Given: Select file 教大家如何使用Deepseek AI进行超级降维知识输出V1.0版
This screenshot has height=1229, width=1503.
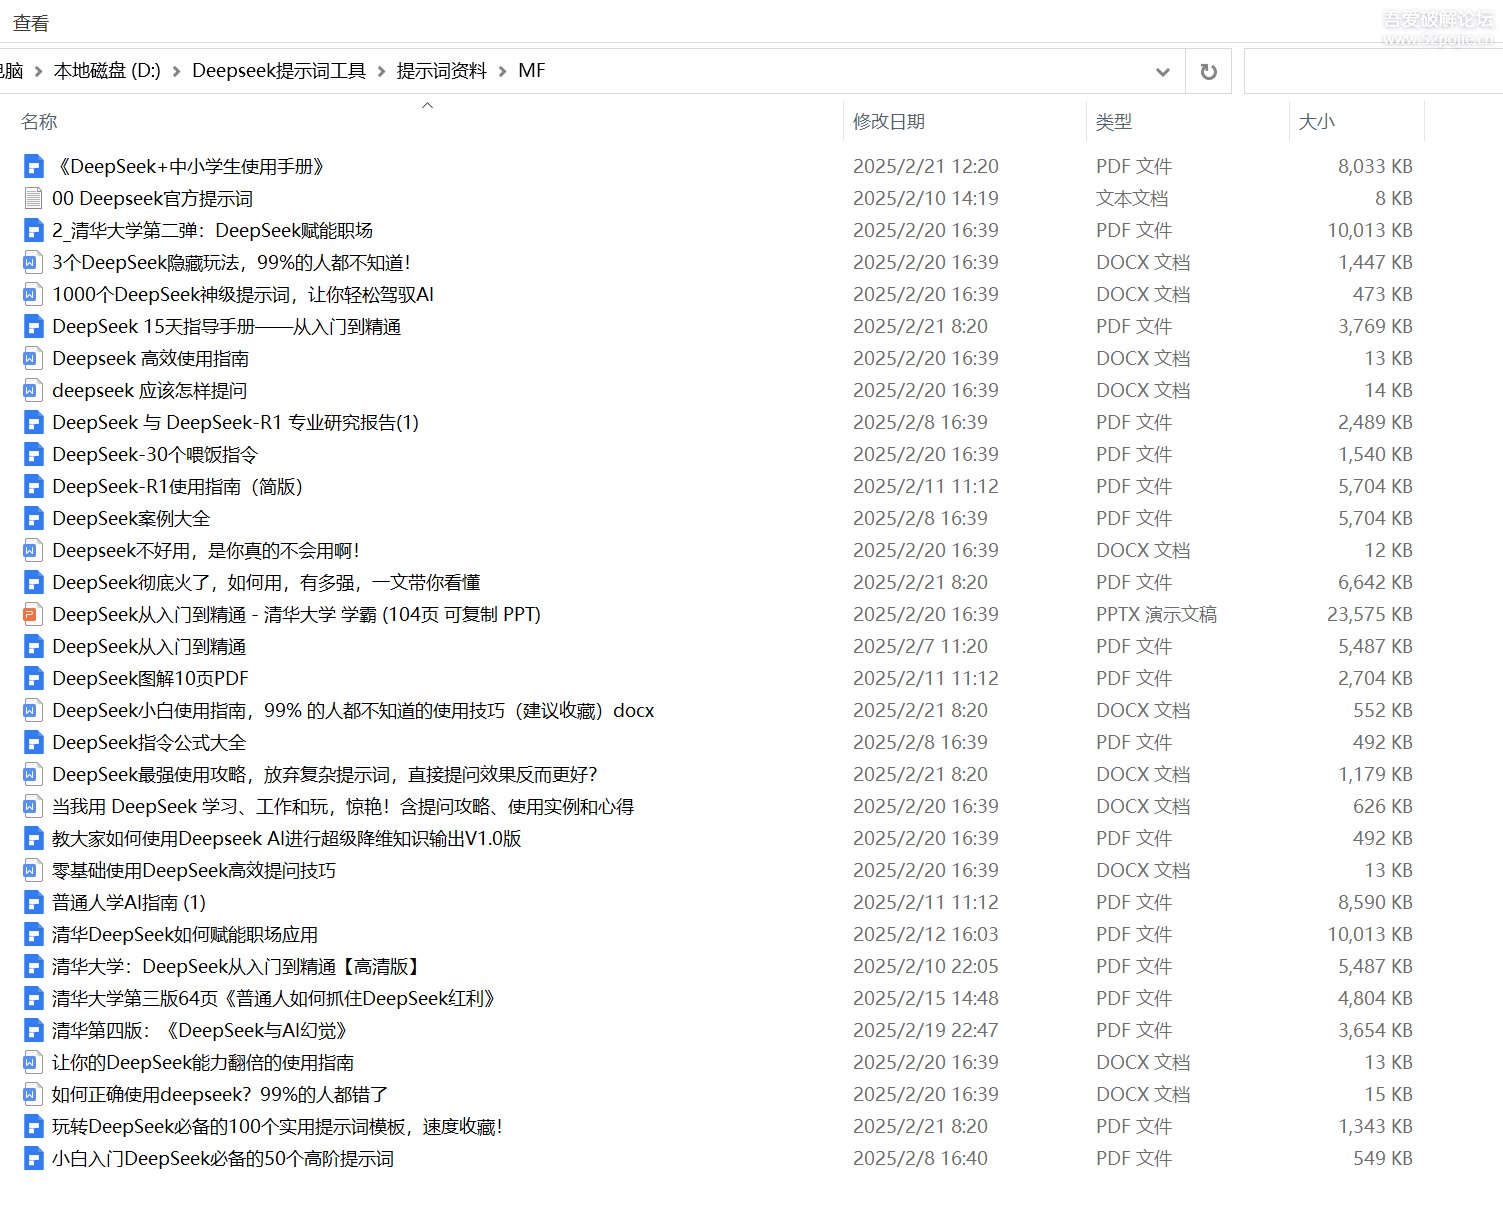Looking at the screenshot, I should point(287,838).
